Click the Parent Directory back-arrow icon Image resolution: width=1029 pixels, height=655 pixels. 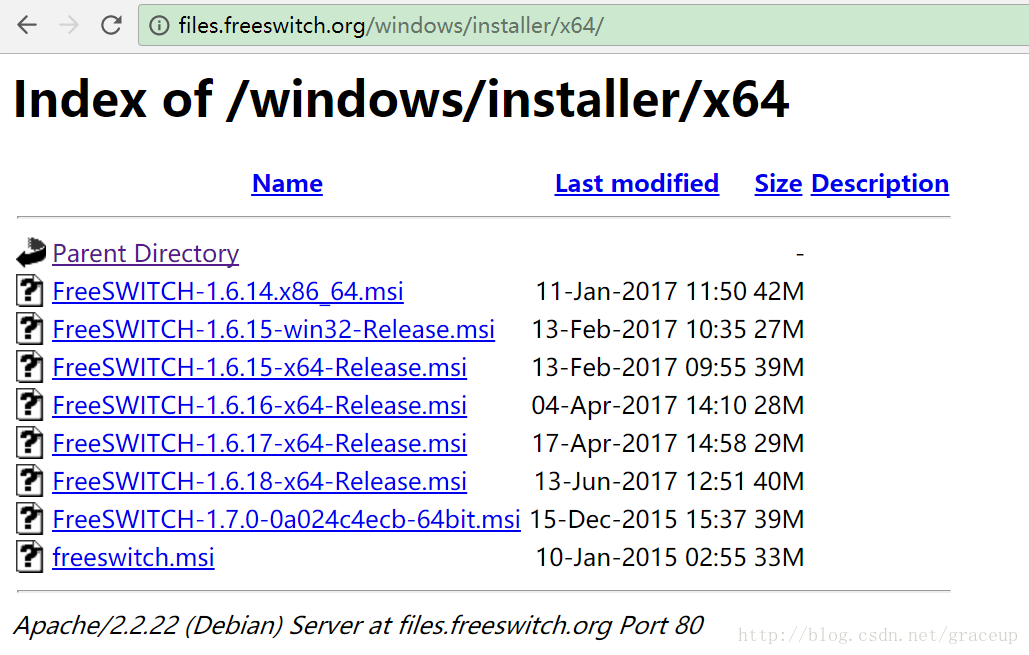tap(31, 253)
